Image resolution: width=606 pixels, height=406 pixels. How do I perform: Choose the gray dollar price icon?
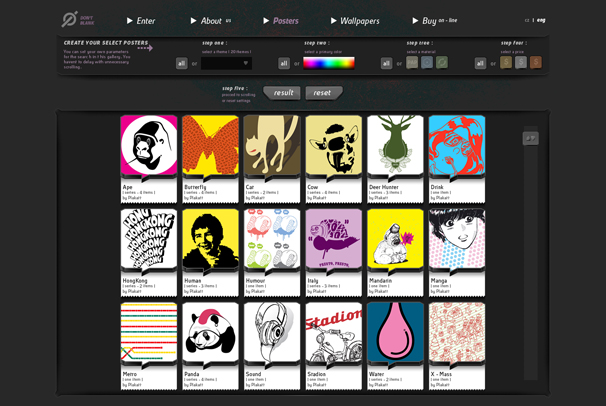pyautogui.click(x=520, y=63)
